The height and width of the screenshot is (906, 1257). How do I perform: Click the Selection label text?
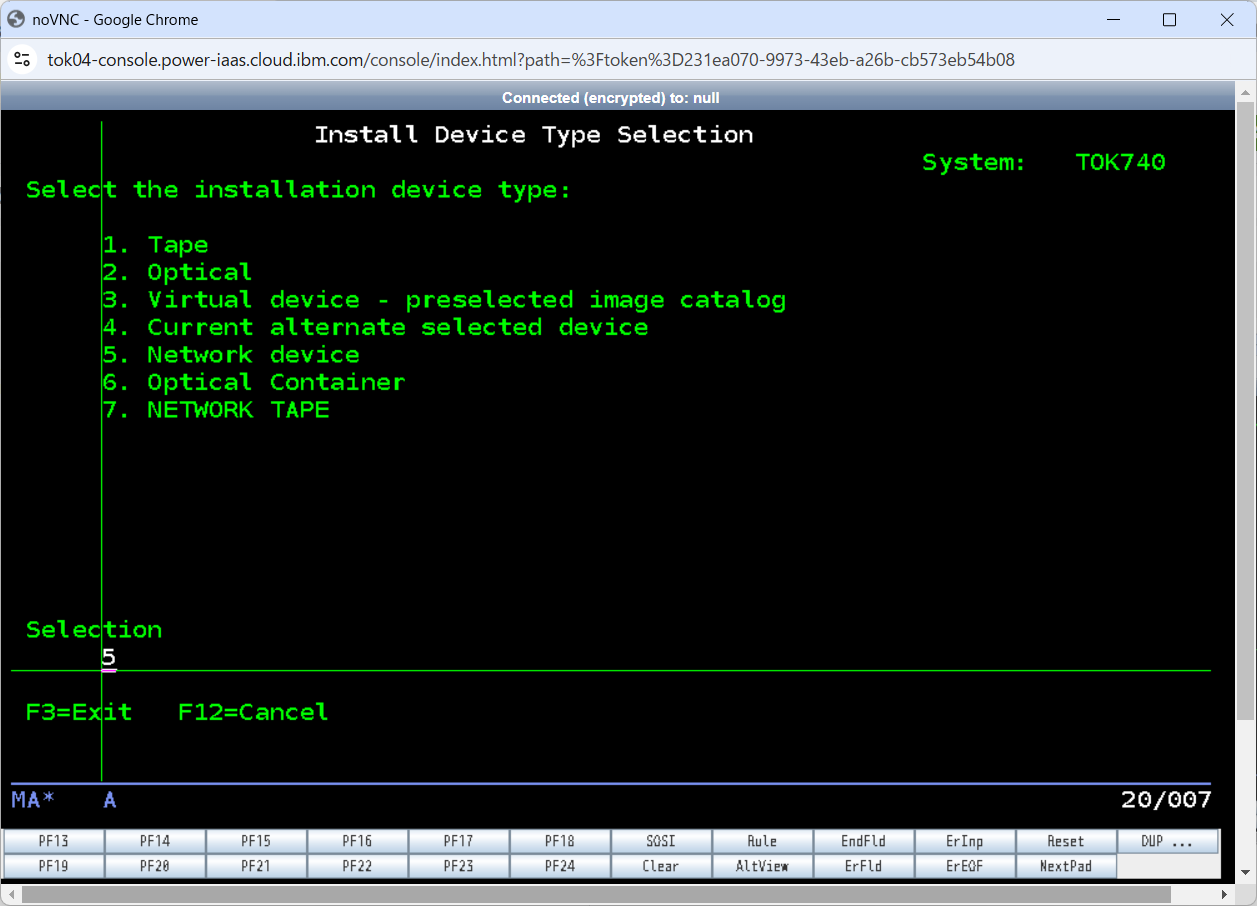pos(94,630)
